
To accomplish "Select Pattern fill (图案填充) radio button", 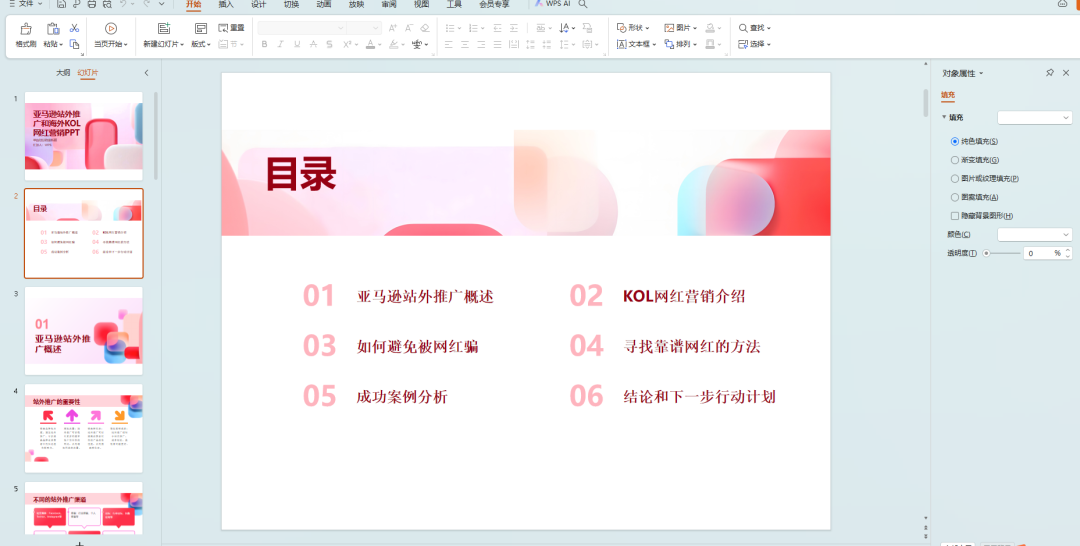I will (955, 197).
